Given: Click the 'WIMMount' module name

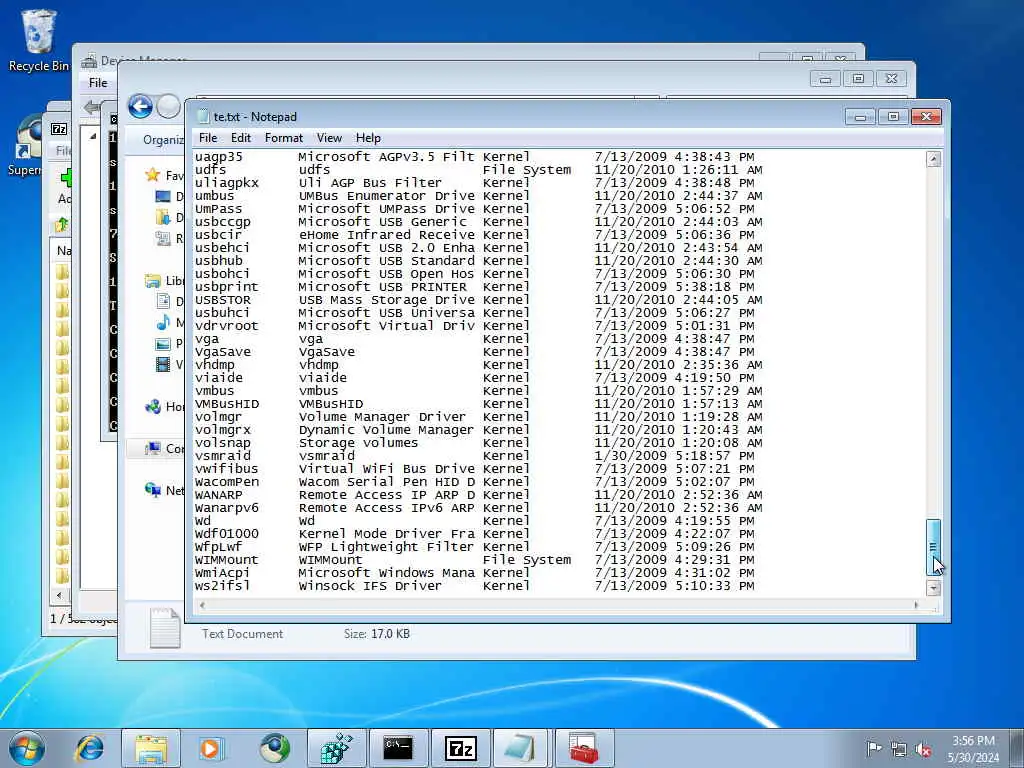Looking at the screenshot, I should pyautogui.click(x=226, y=560).
